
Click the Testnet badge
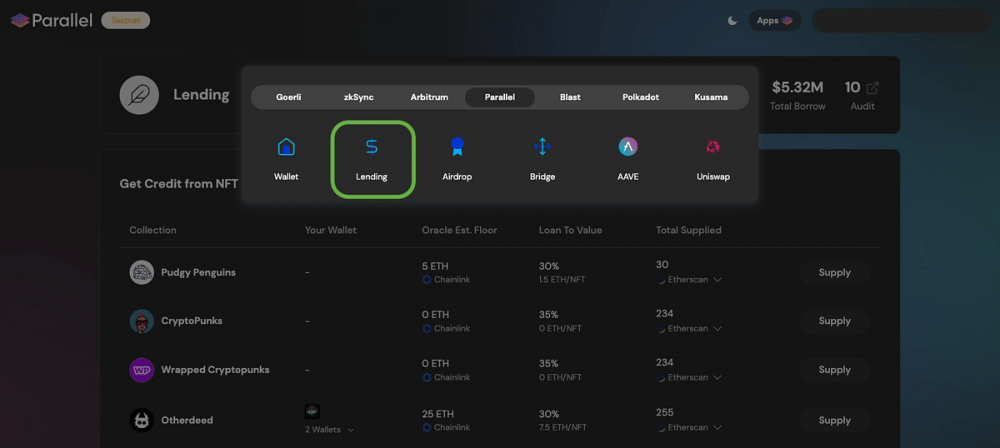click(x=126, y=20)
